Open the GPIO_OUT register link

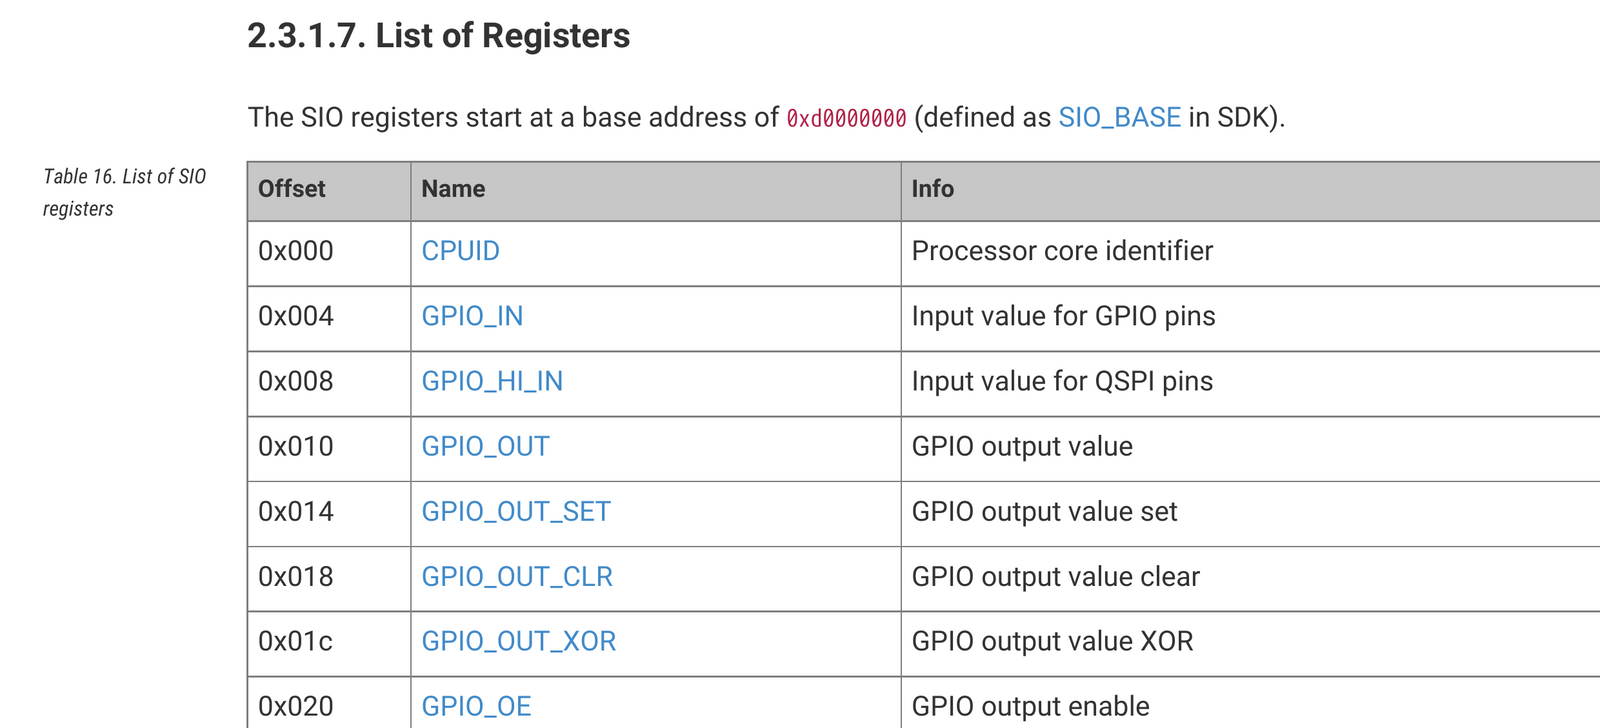[485, 446]
